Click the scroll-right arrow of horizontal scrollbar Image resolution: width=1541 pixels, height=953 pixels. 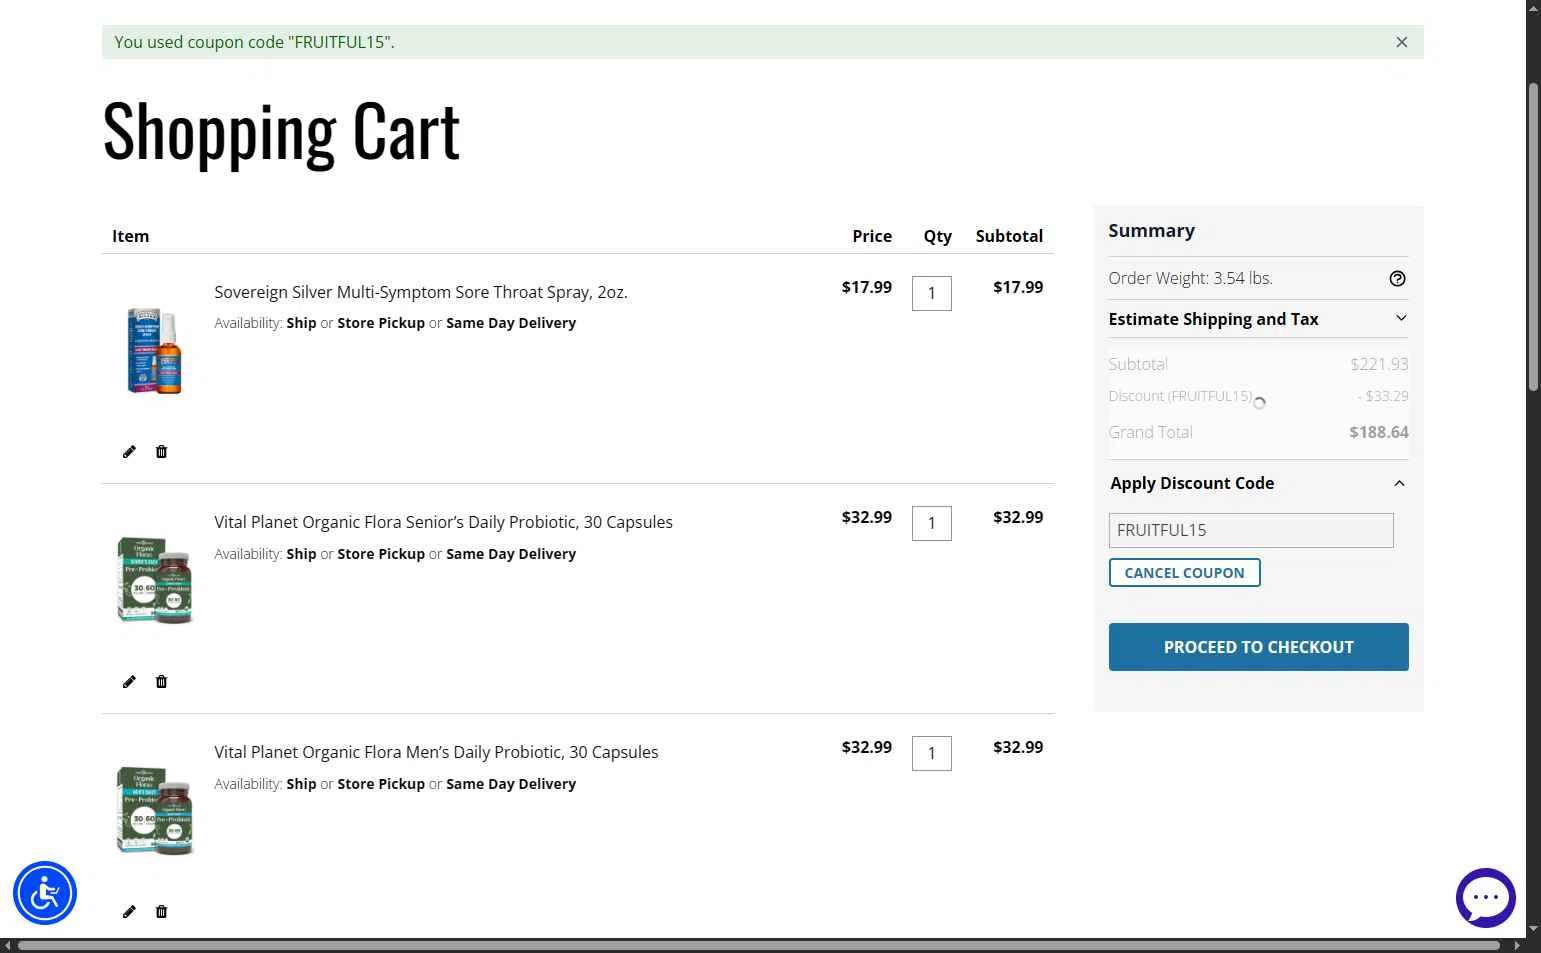click(x=1517, y=945)
